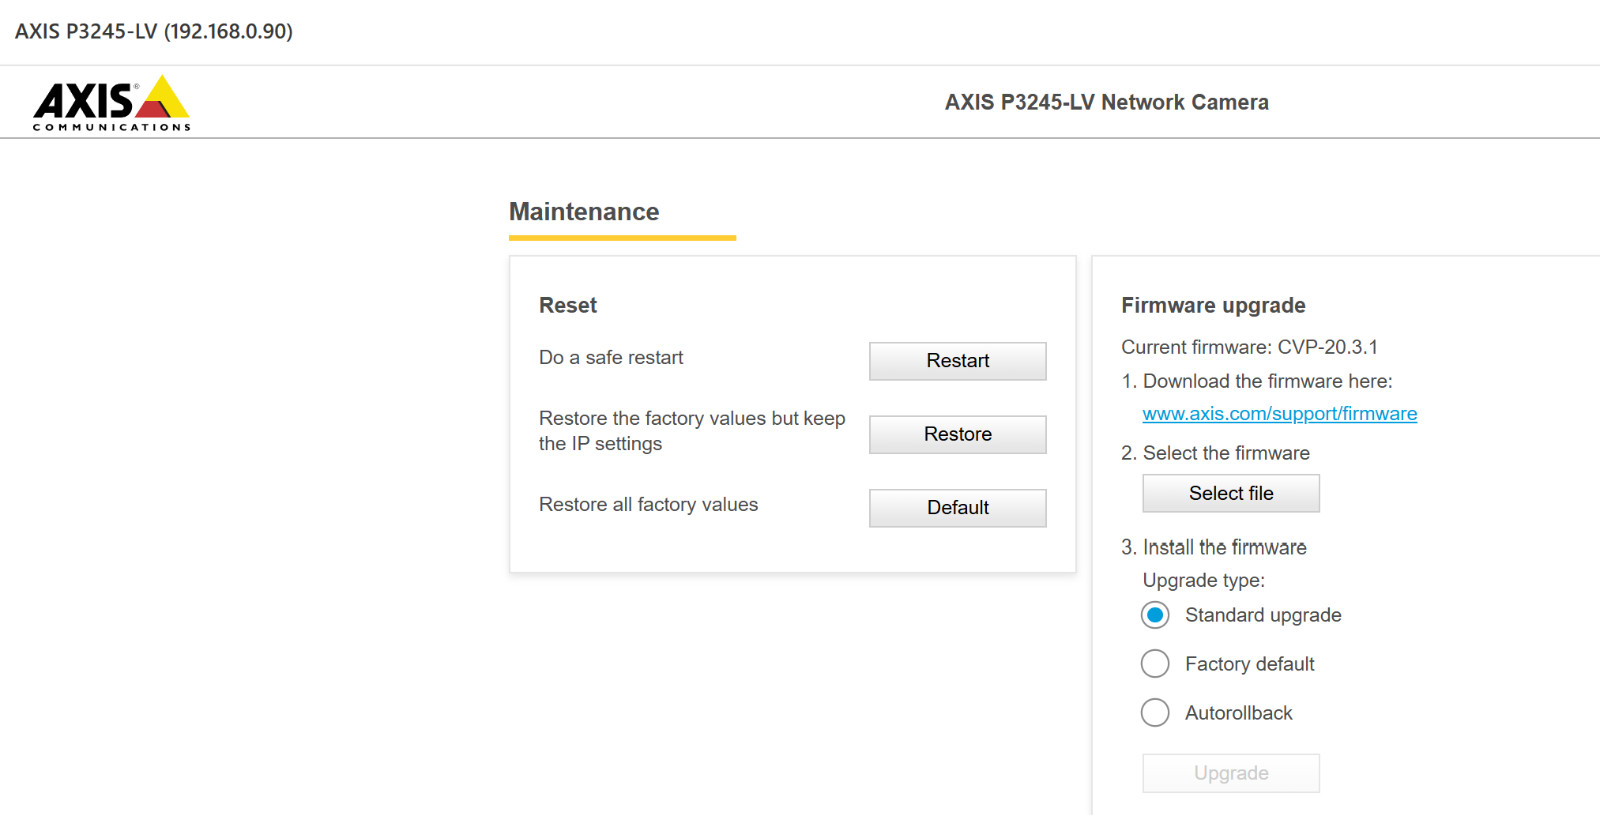Click the '1. Download the firmware here:' text
Viewport: 1600px width, 815px height.
click(x=1257, y=381)
